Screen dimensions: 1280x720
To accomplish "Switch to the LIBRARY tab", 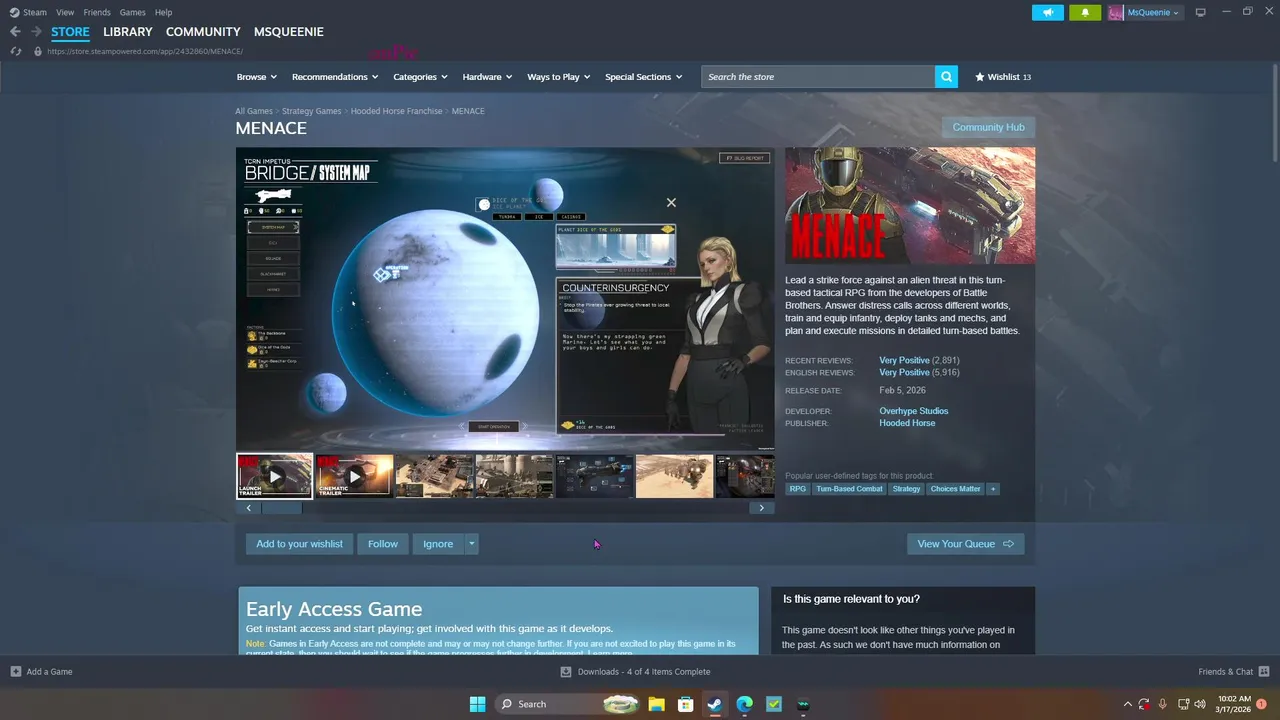I will [x=128, y=32].
